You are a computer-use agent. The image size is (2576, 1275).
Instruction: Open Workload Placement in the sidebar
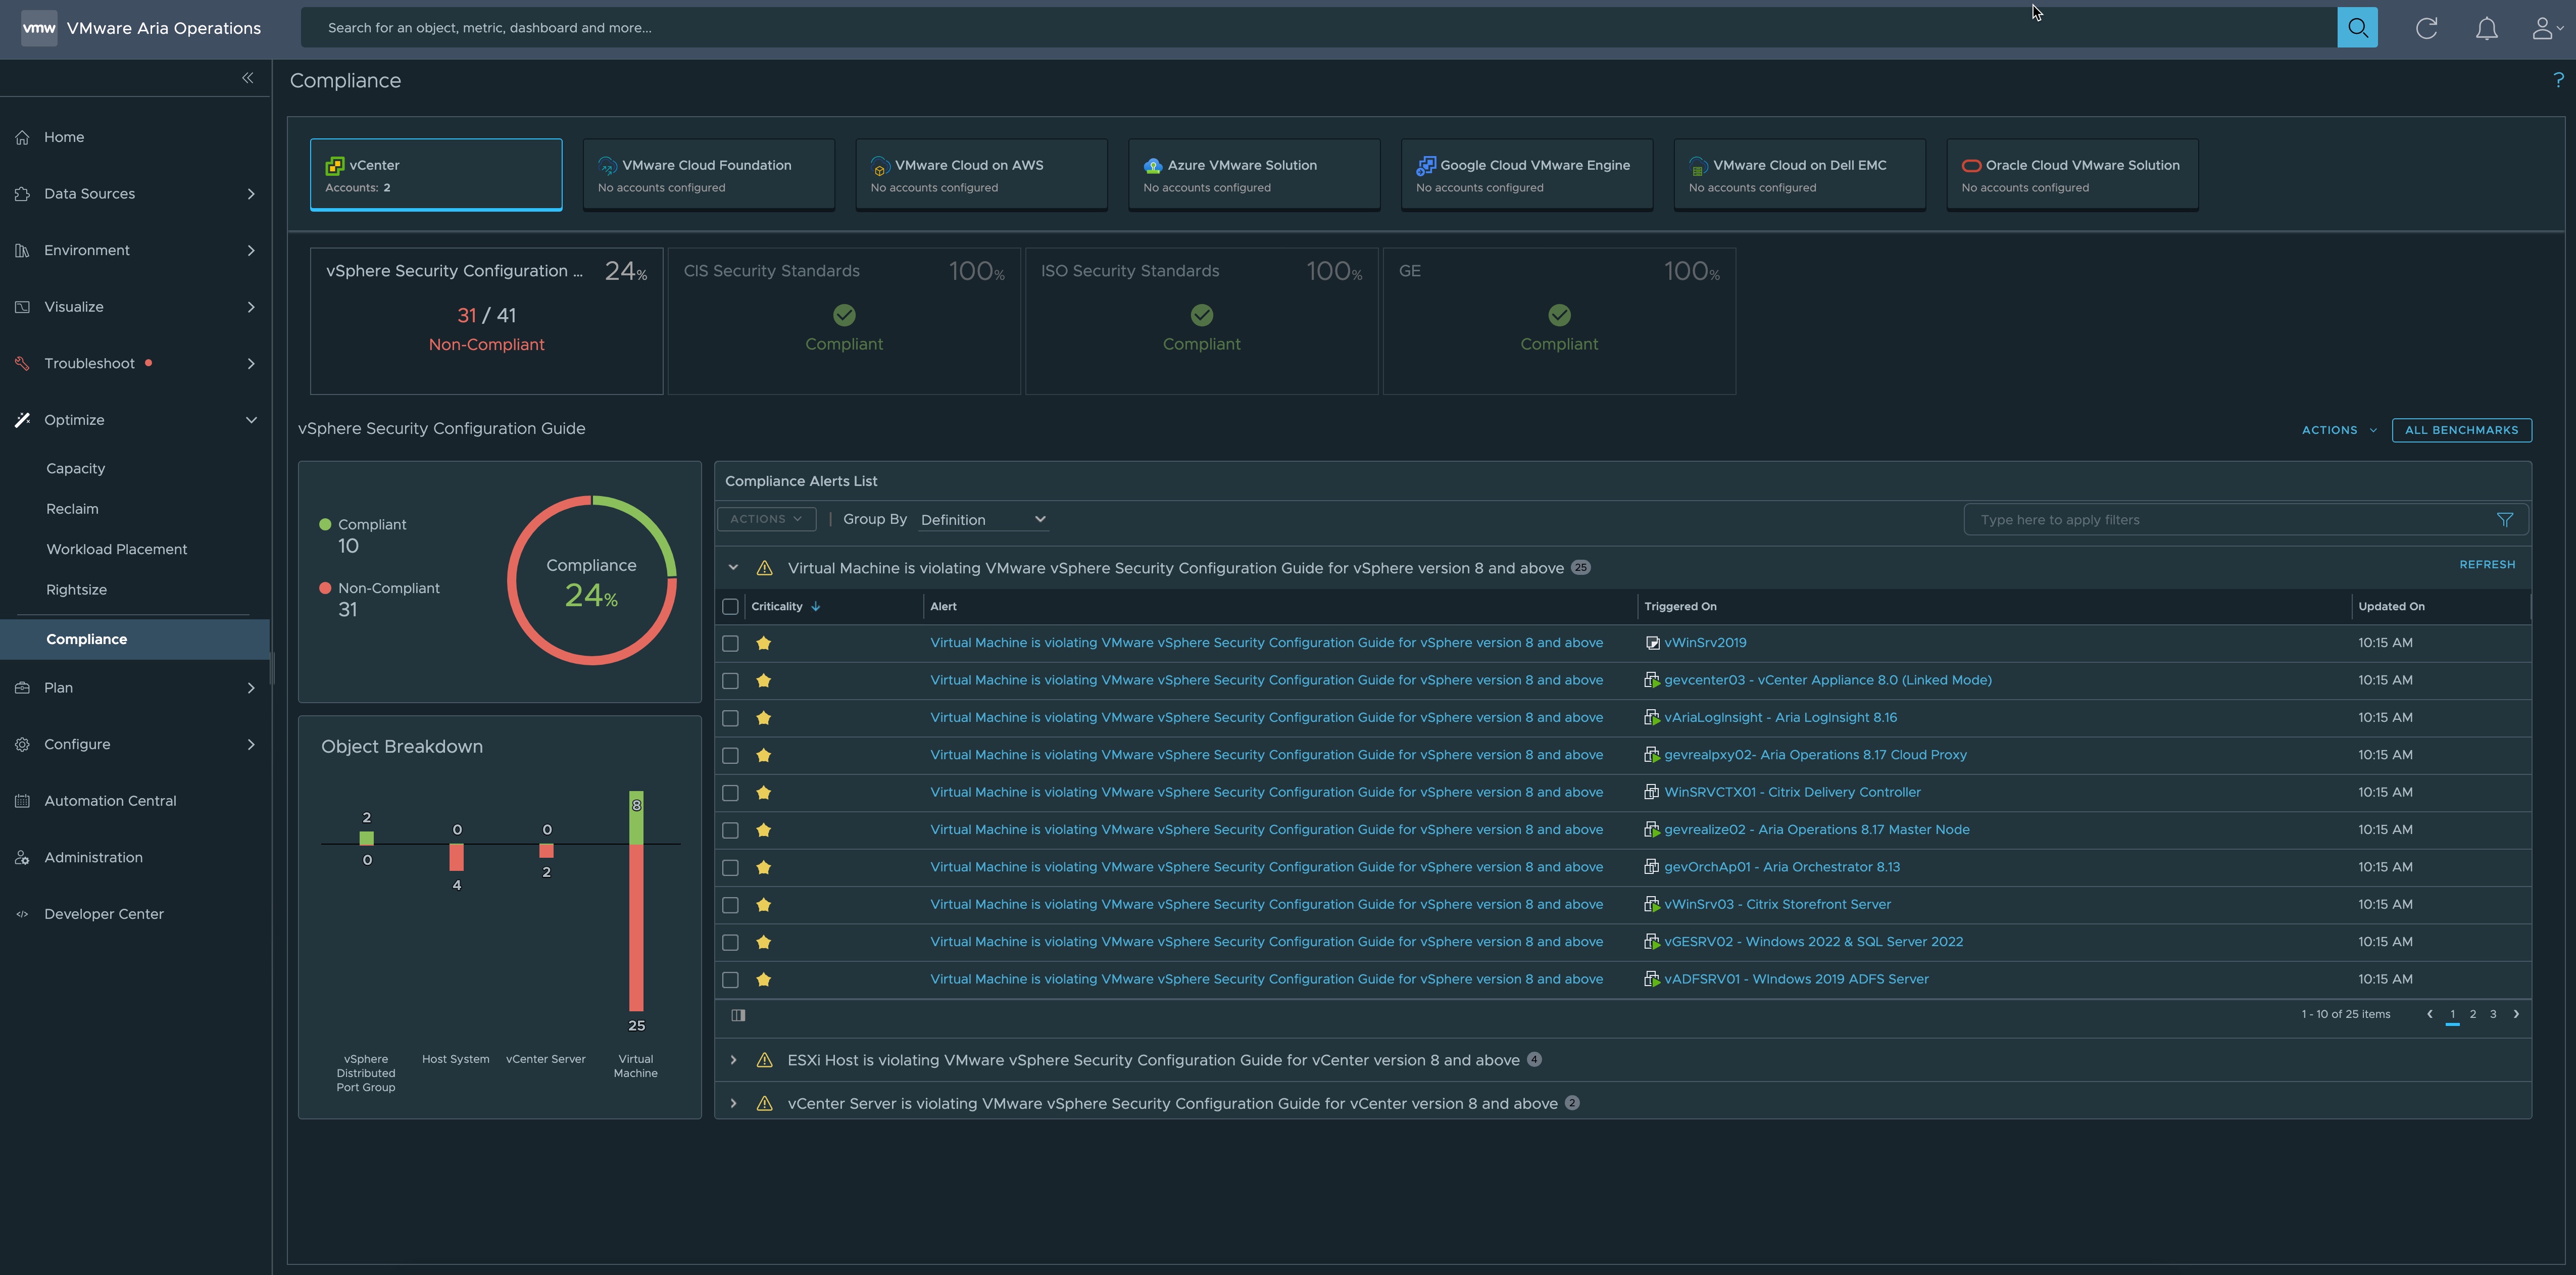tap(116, 550)
